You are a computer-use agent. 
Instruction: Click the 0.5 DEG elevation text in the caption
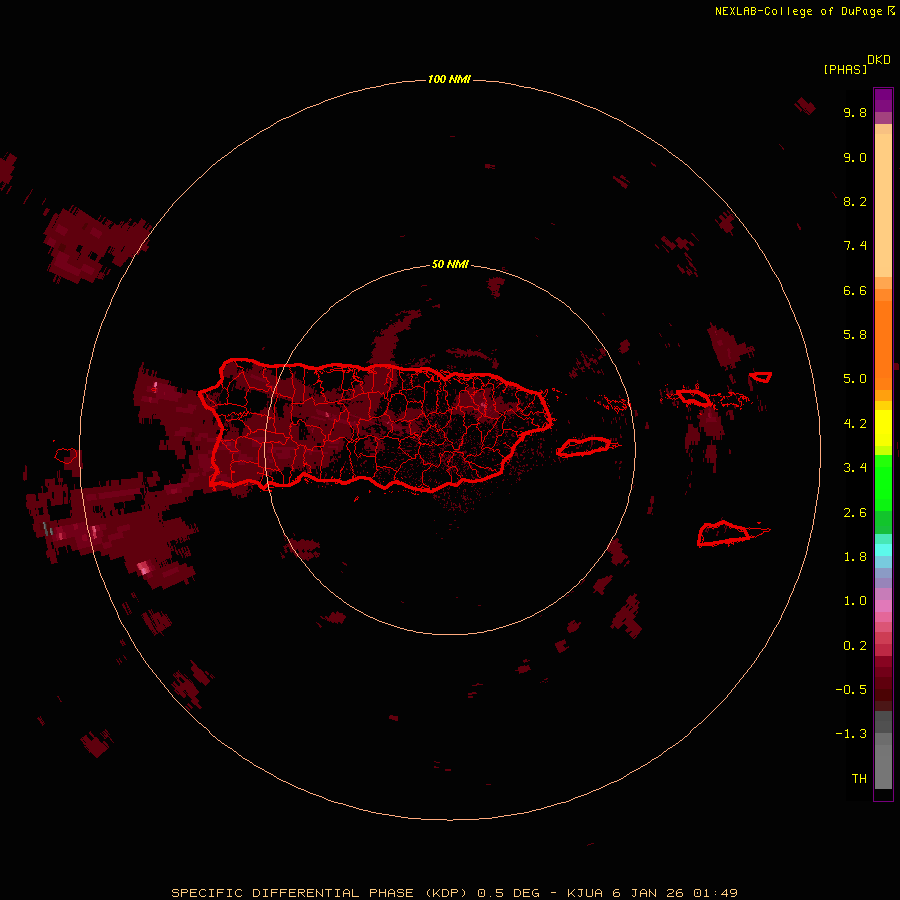pos(509,893)
